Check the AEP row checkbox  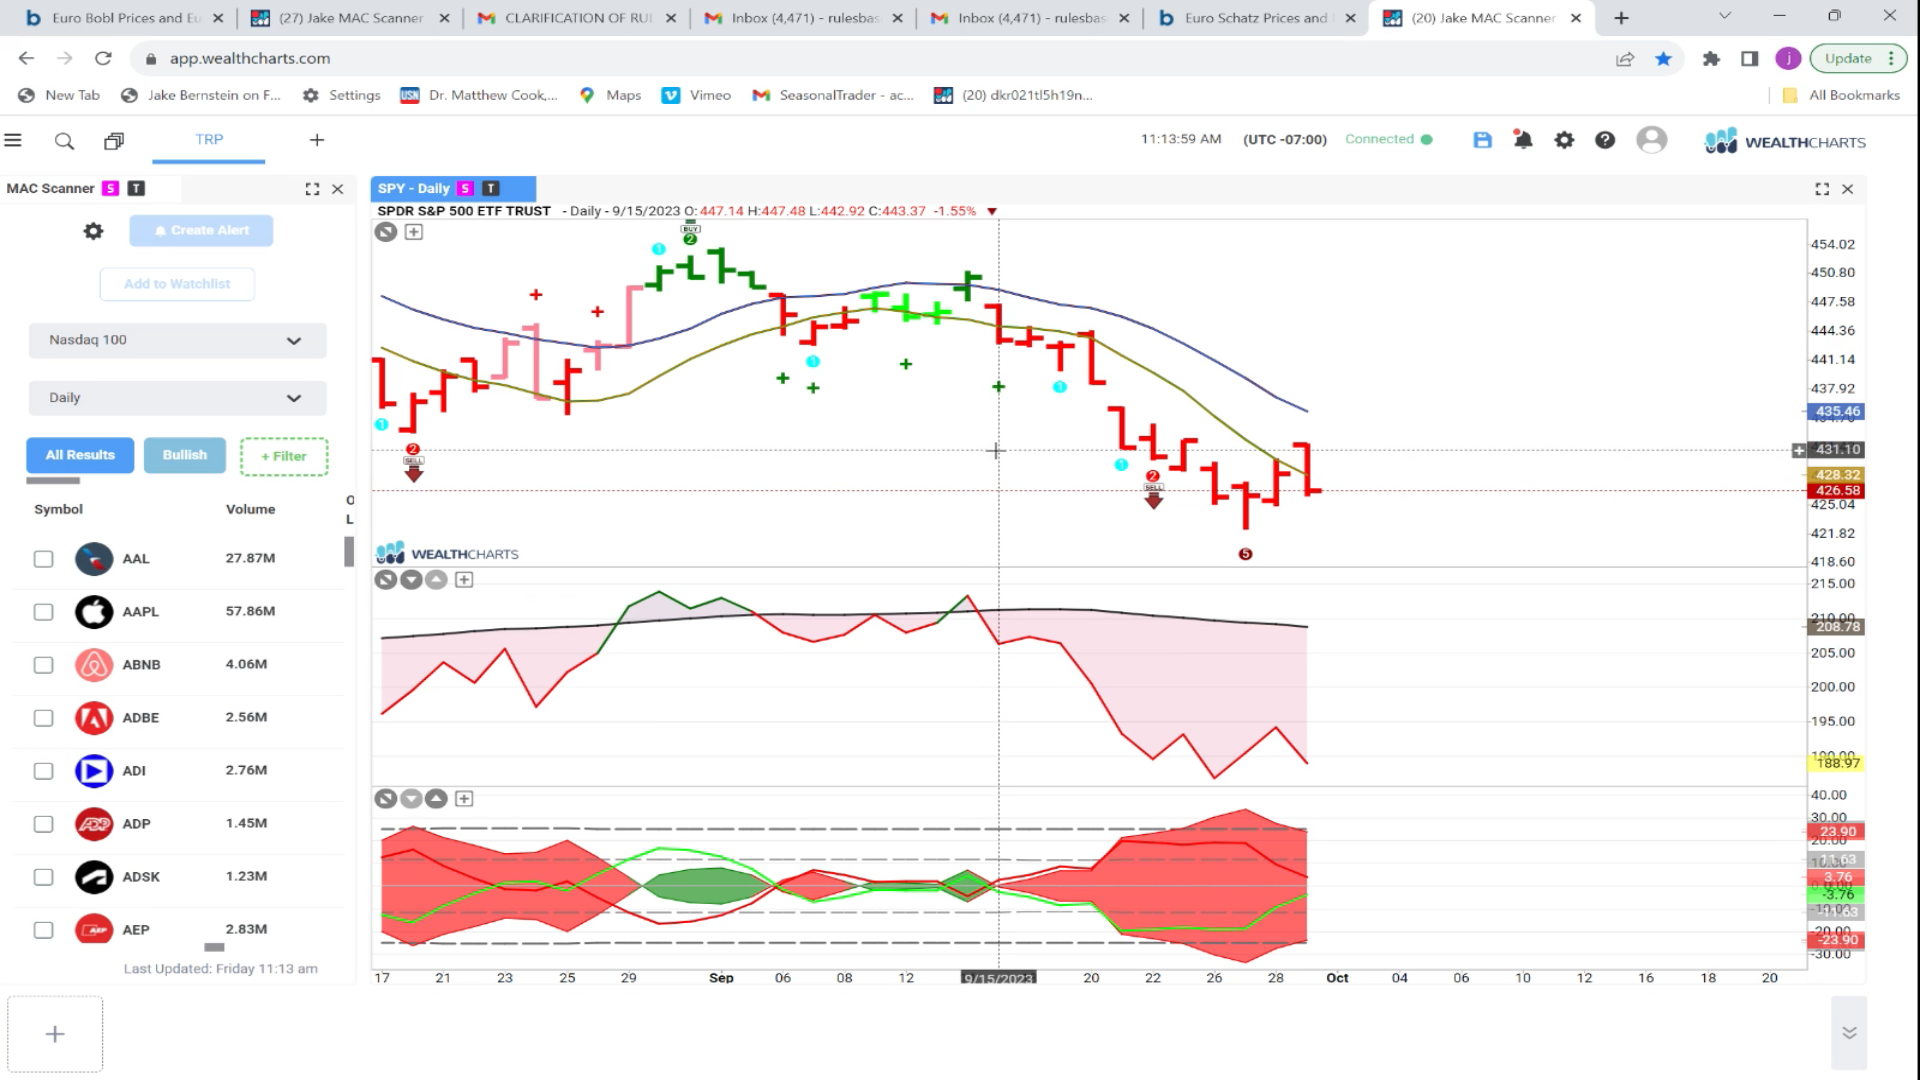click(43, 930)
